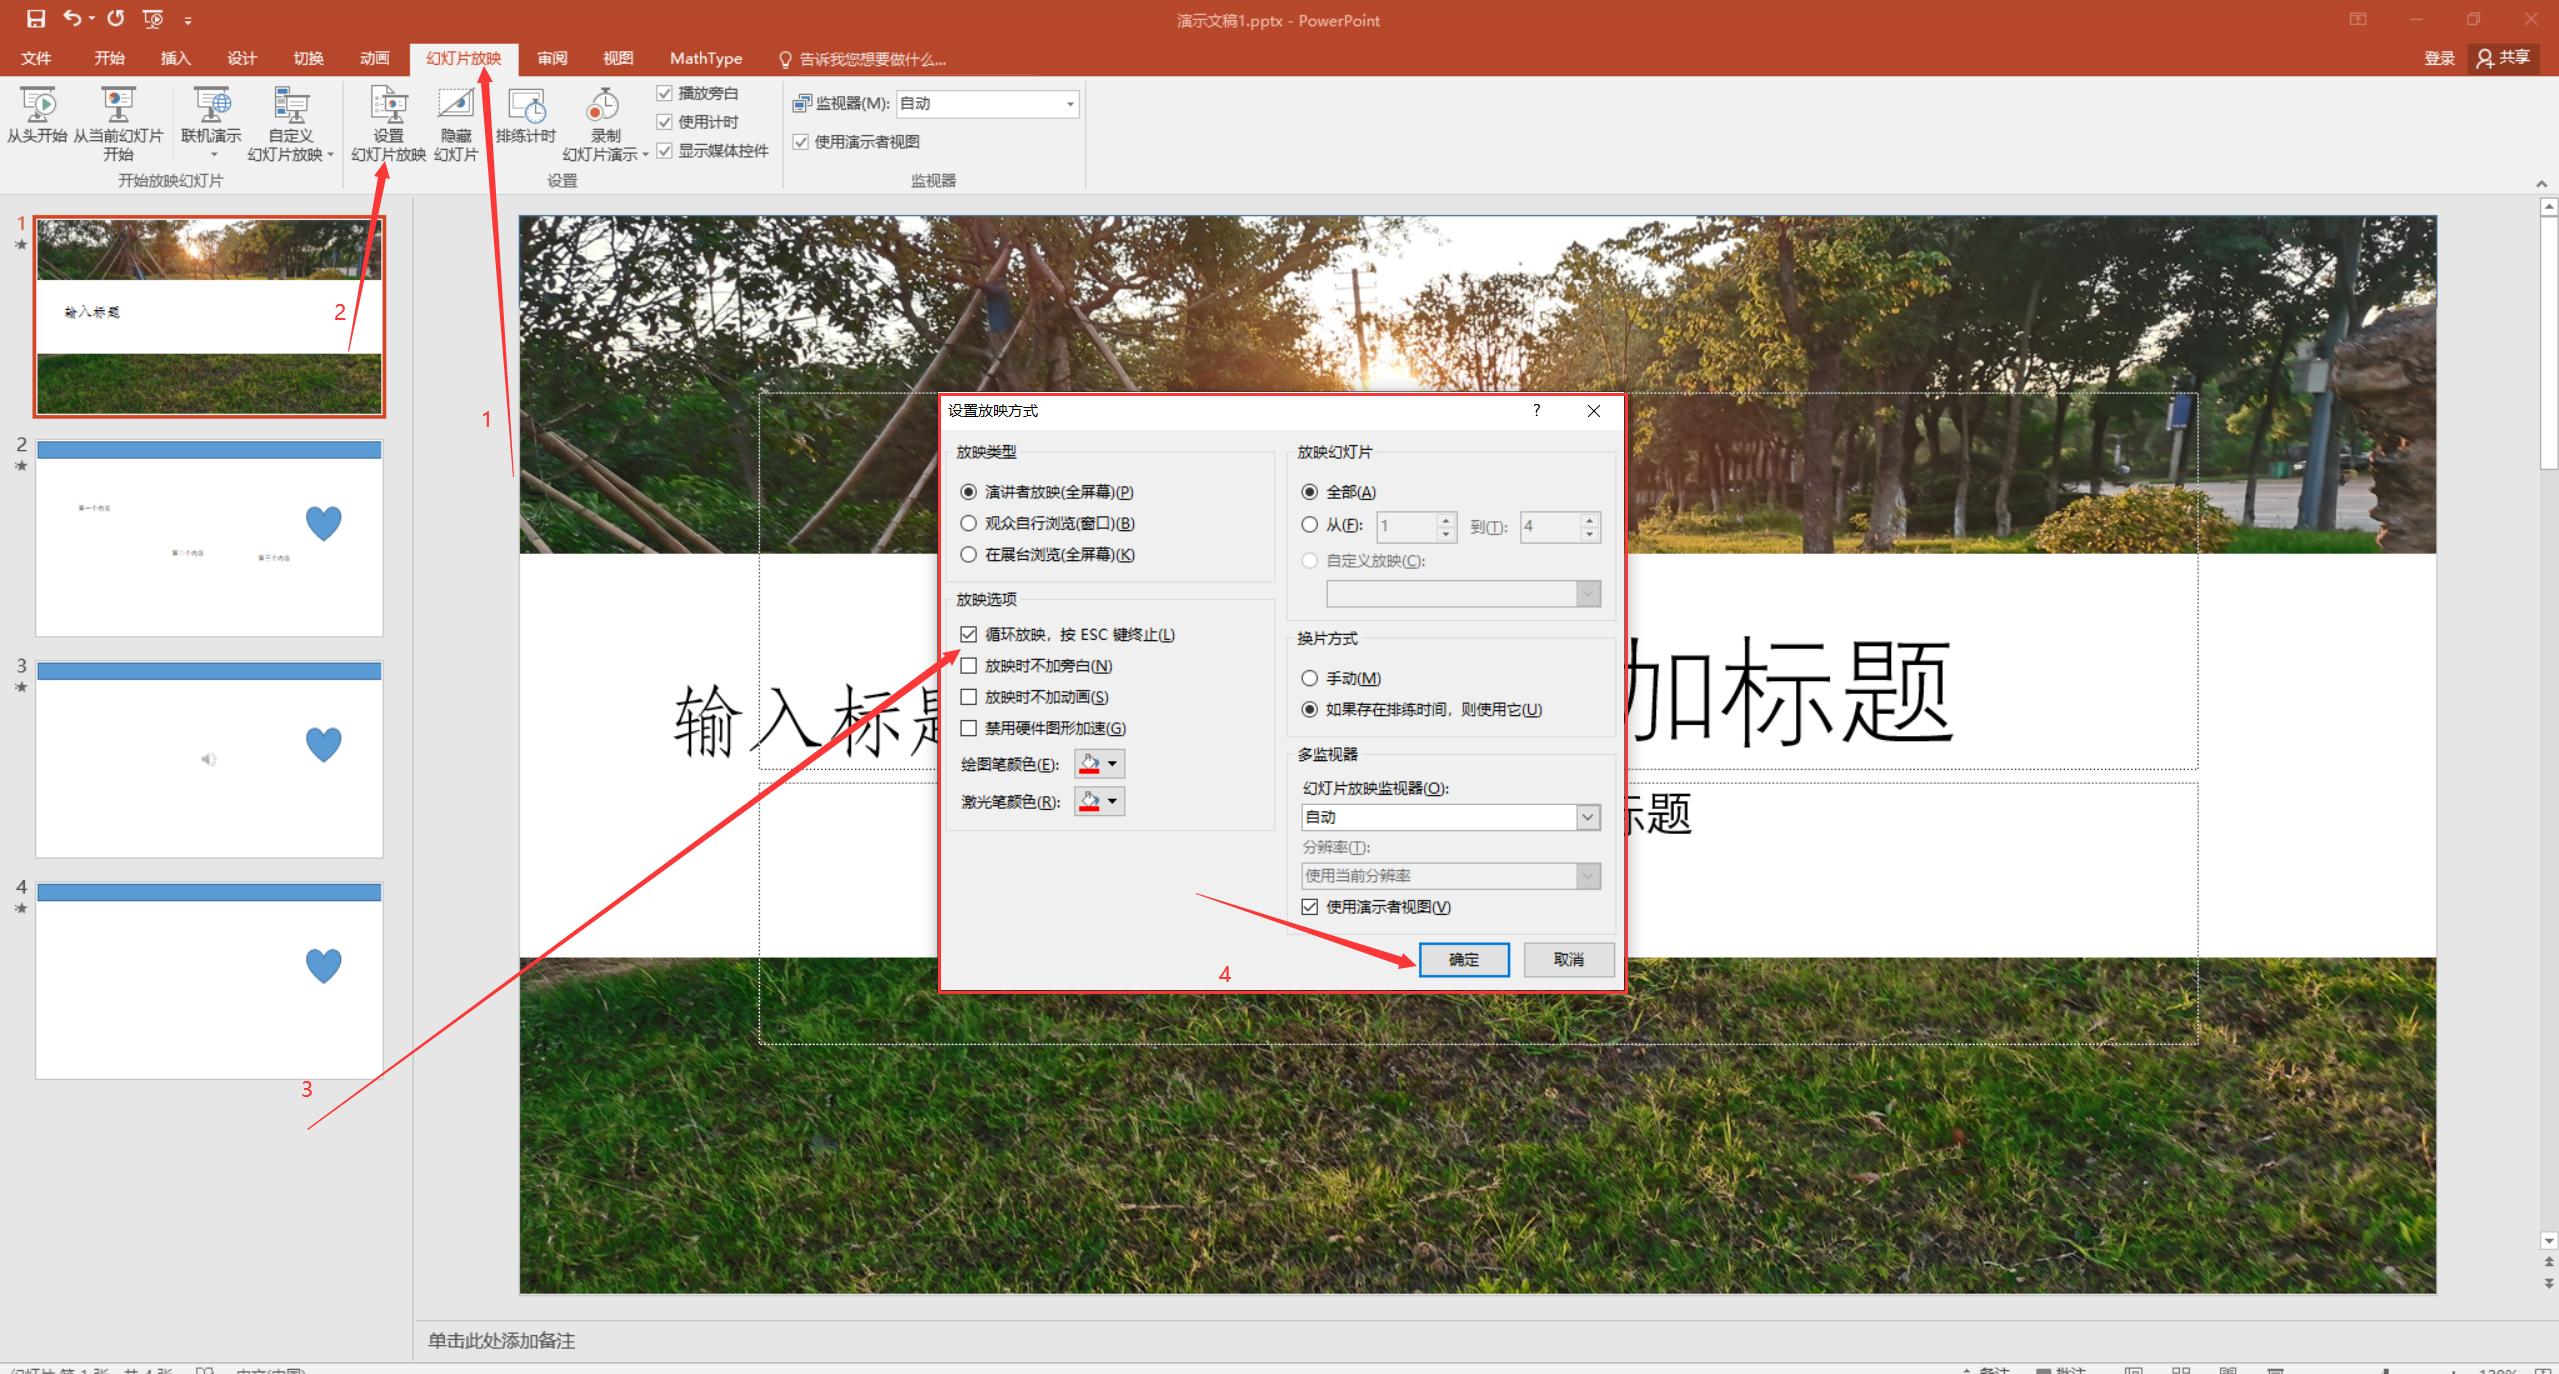The width and height of the screenshot is (2559, 1374).
Task: Select 观众自行浏览(窗口) radio option
Action: coord(968,523)
